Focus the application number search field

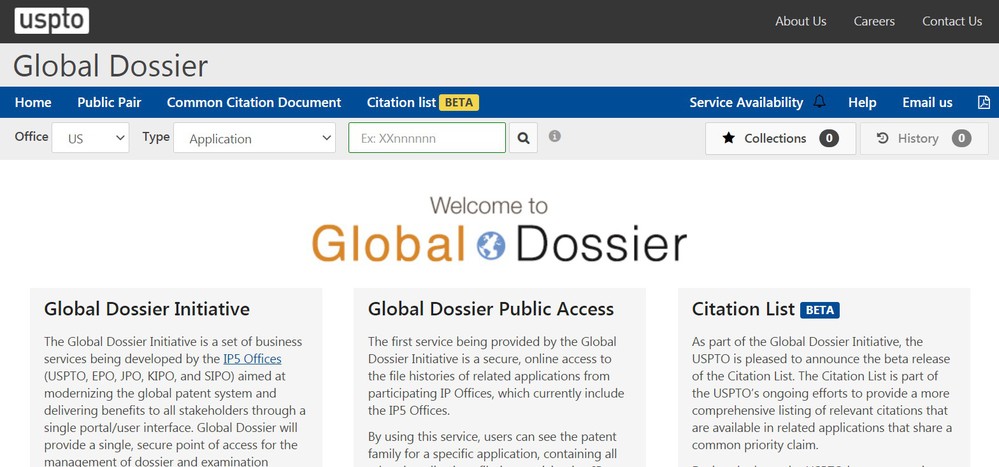click(427, 138)
